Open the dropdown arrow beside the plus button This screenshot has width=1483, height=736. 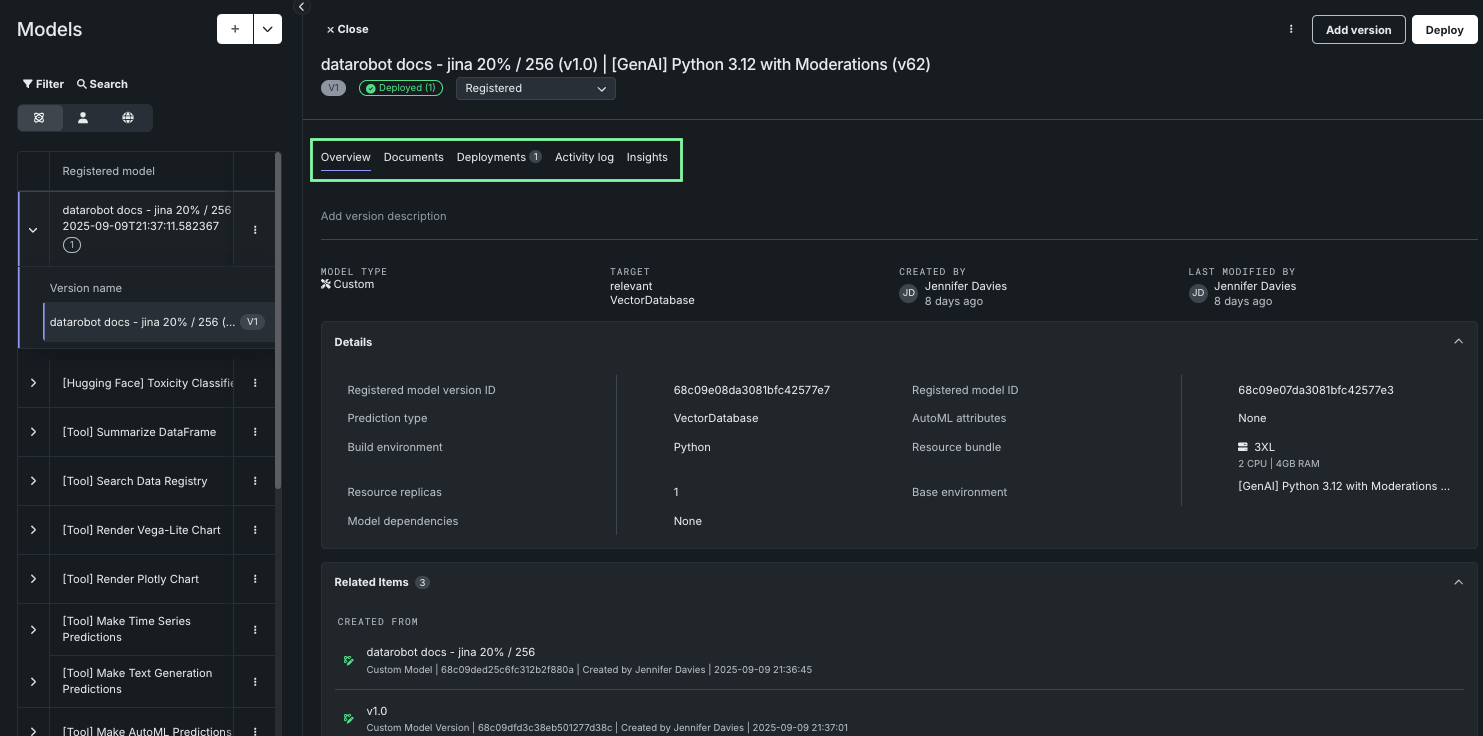(x=268, y=29)
